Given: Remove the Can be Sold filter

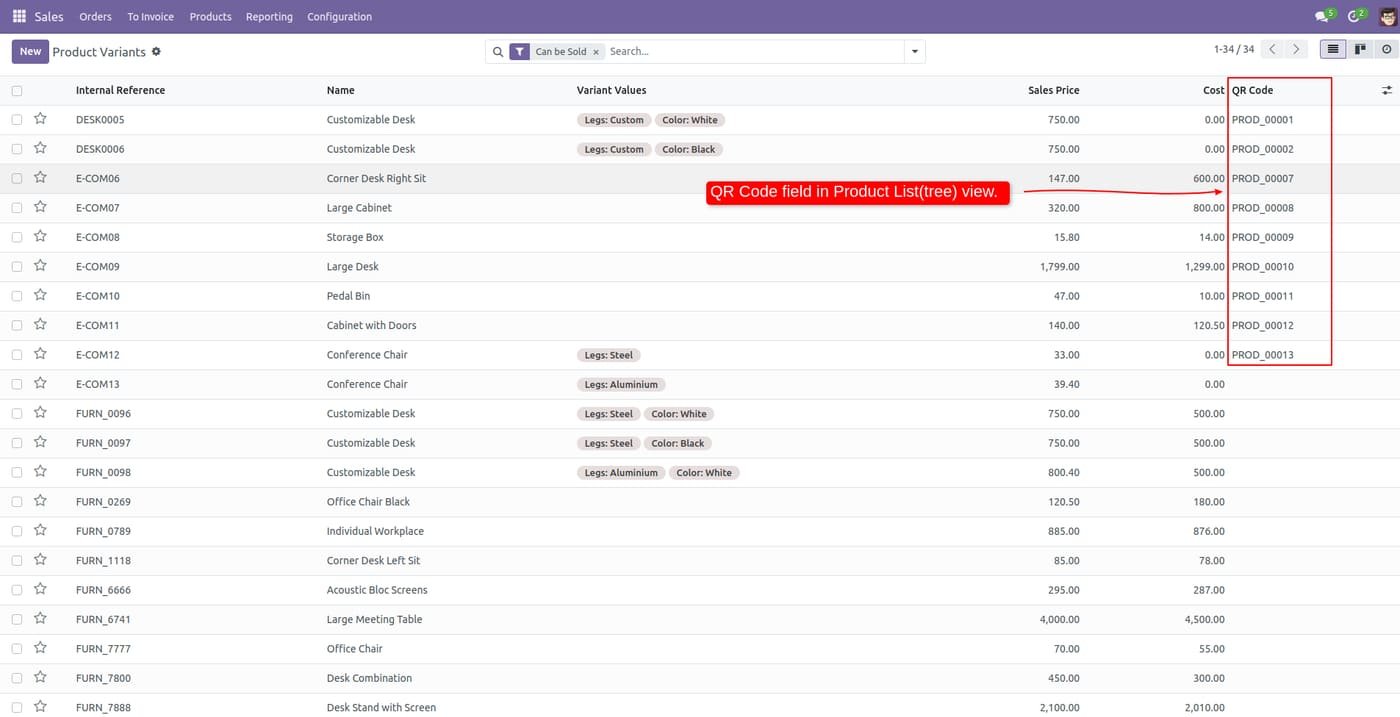Looking at the screenshot, I should tap(596, 52).
